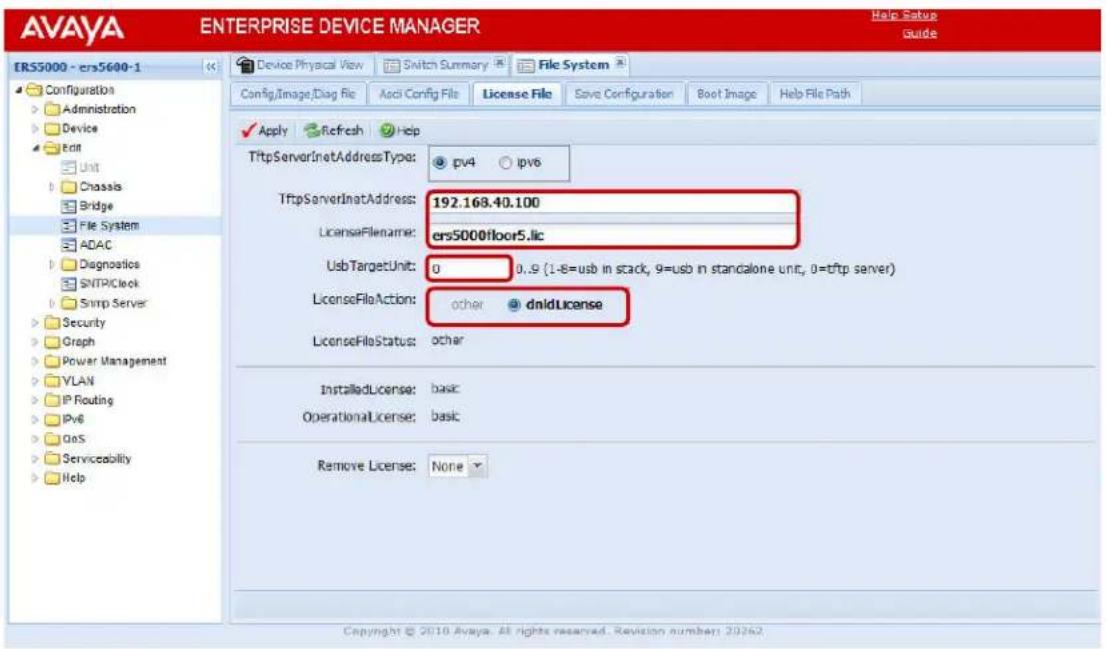Screen dimensions: 1106x649
Task: Open the Help Setup Guide link
Action: tap(904, 24)
